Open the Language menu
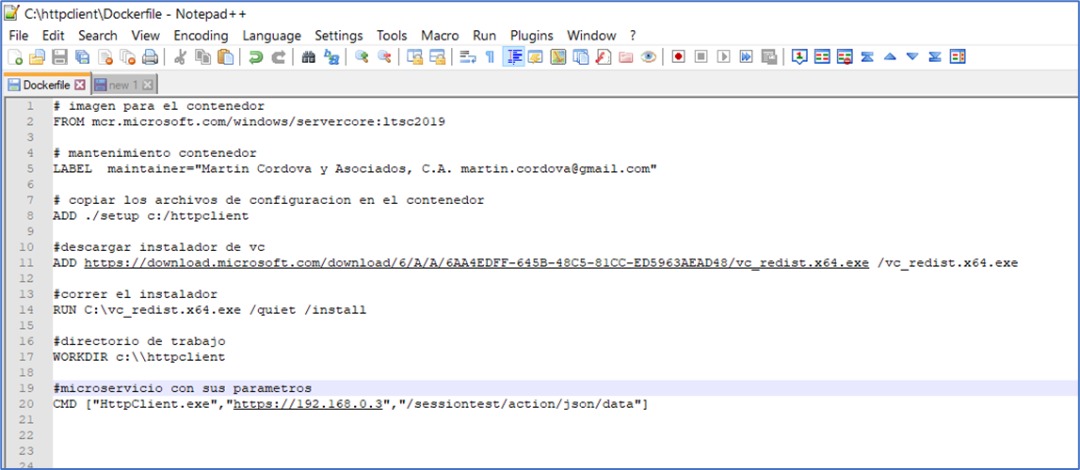Viewport: 1080px width, 470px height. 271,35
